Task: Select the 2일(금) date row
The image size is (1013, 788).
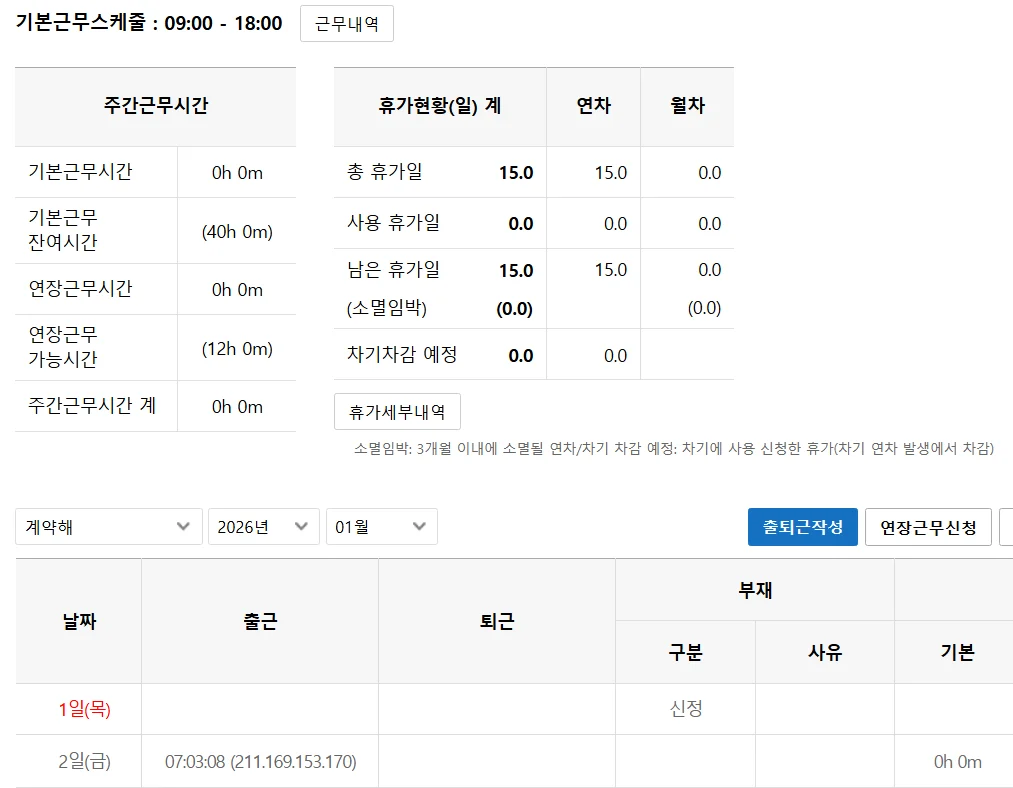Action: (x=84, y=762)
